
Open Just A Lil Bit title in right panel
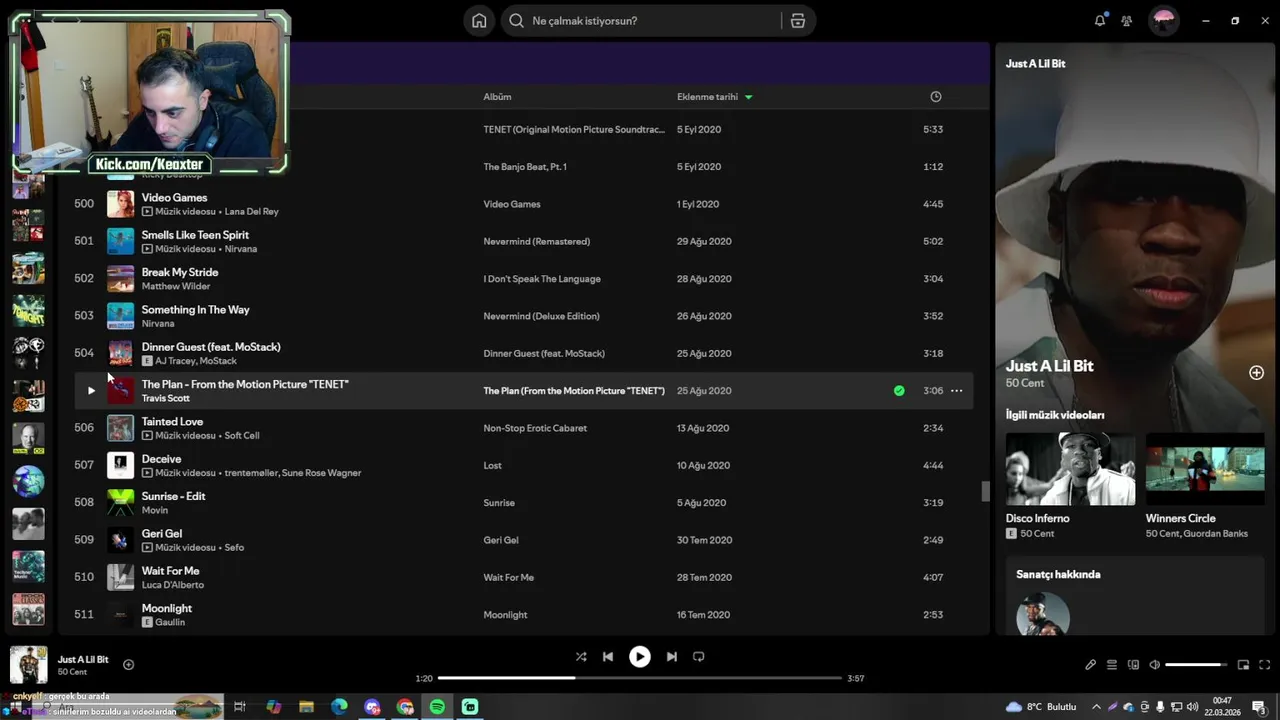pyautogui.click(x=1049, y=366)
